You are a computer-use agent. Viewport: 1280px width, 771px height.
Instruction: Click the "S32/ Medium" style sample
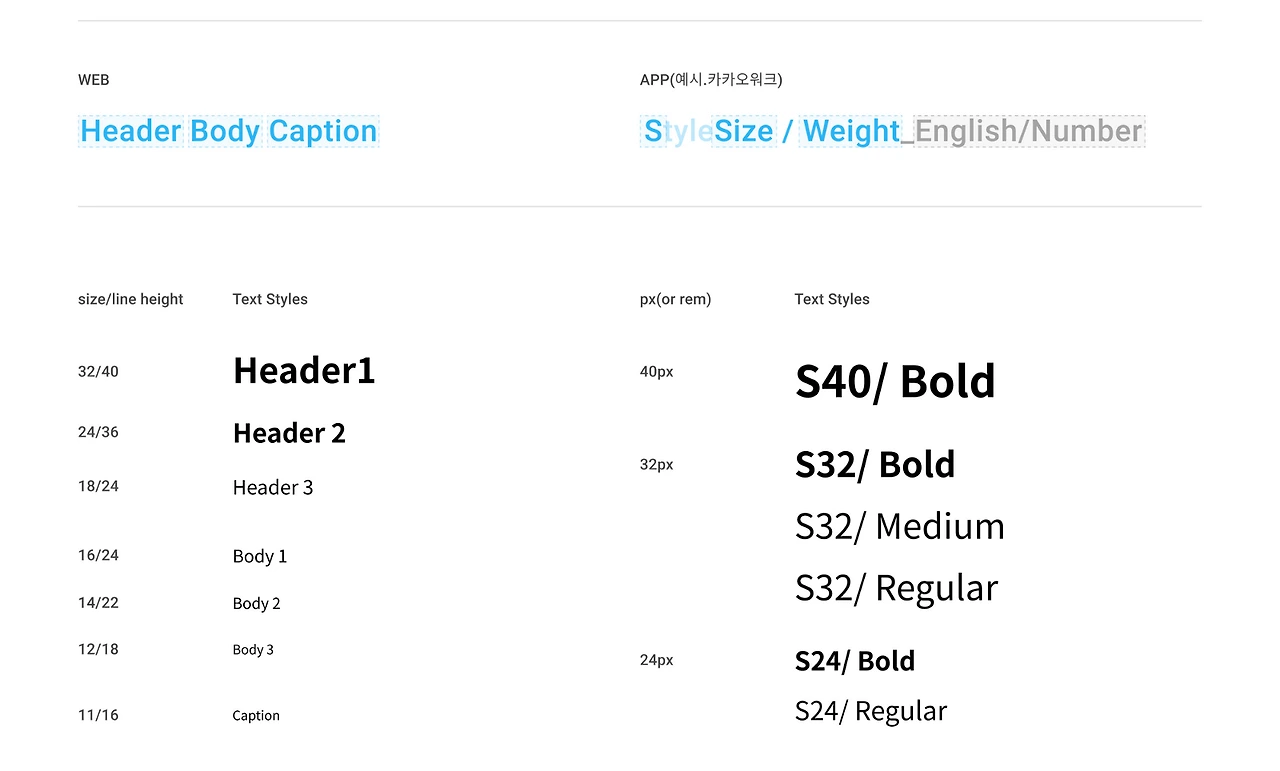(900, 526)
